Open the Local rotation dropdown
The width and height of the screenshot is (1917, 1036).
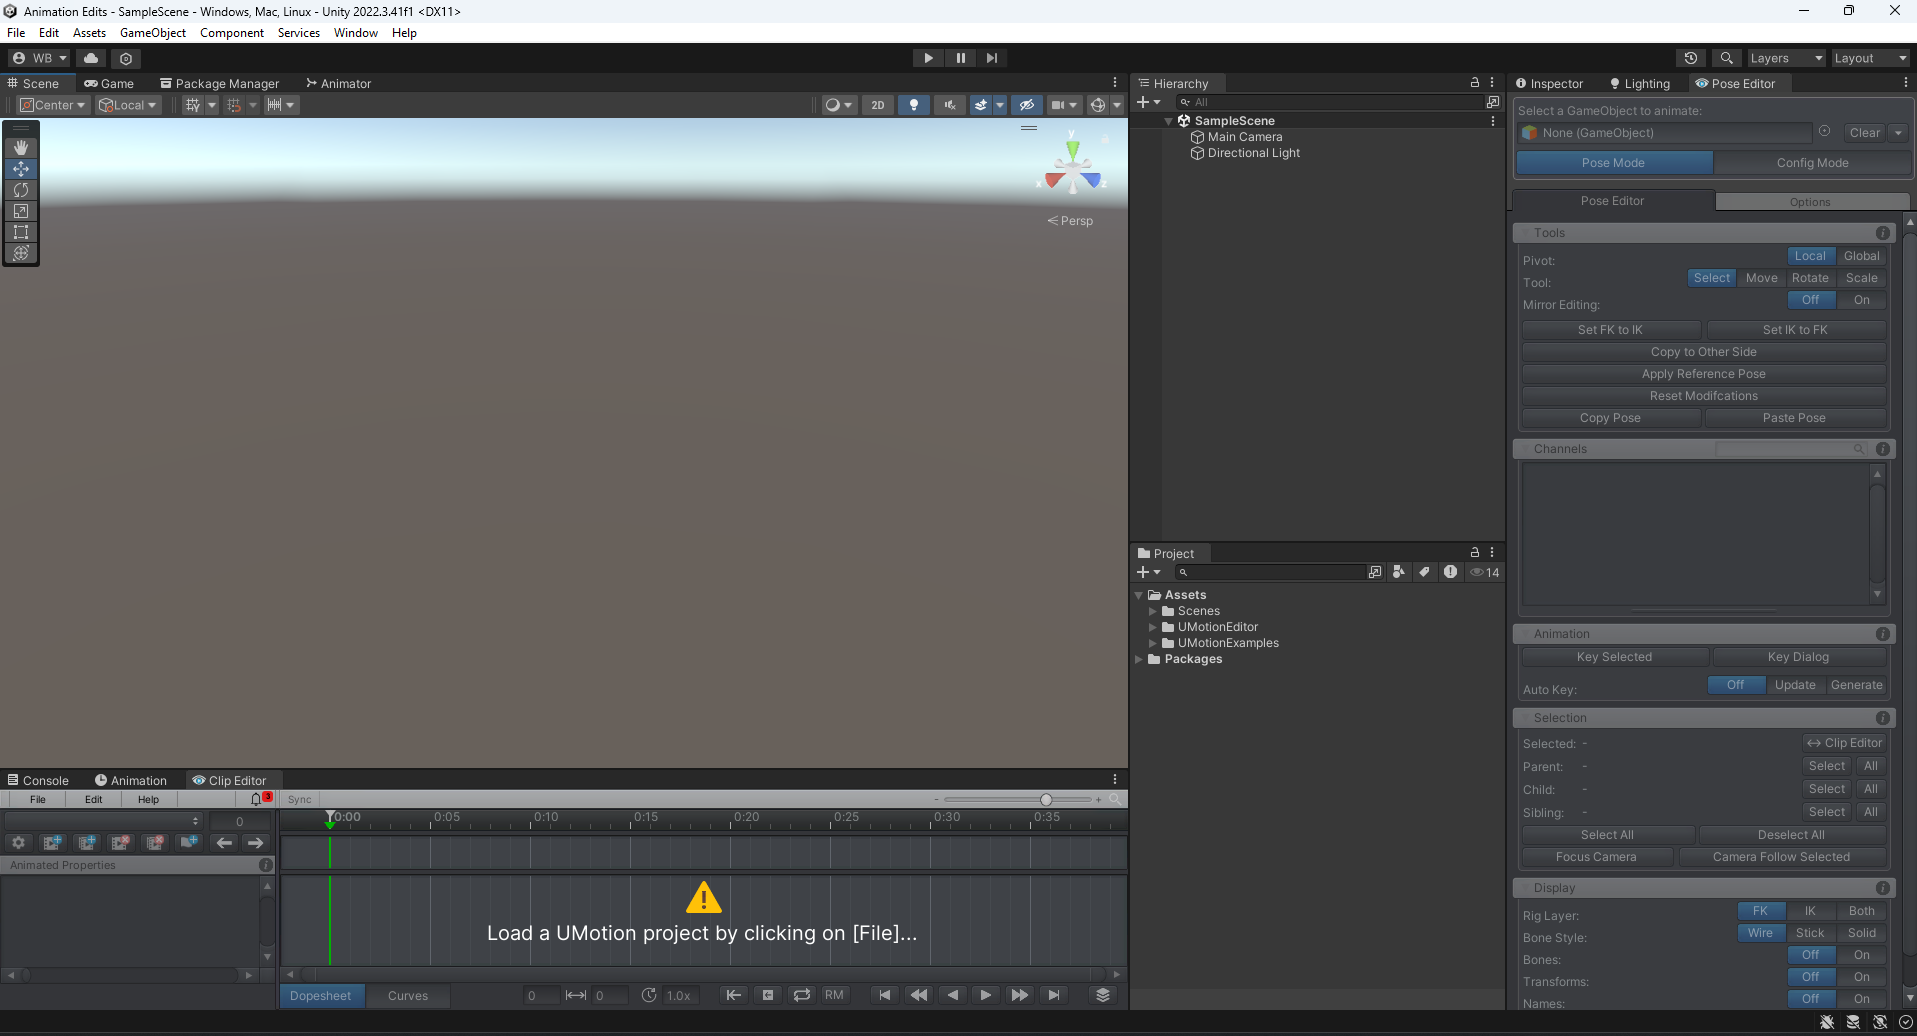pyautogui.click(x=128, y=105)
